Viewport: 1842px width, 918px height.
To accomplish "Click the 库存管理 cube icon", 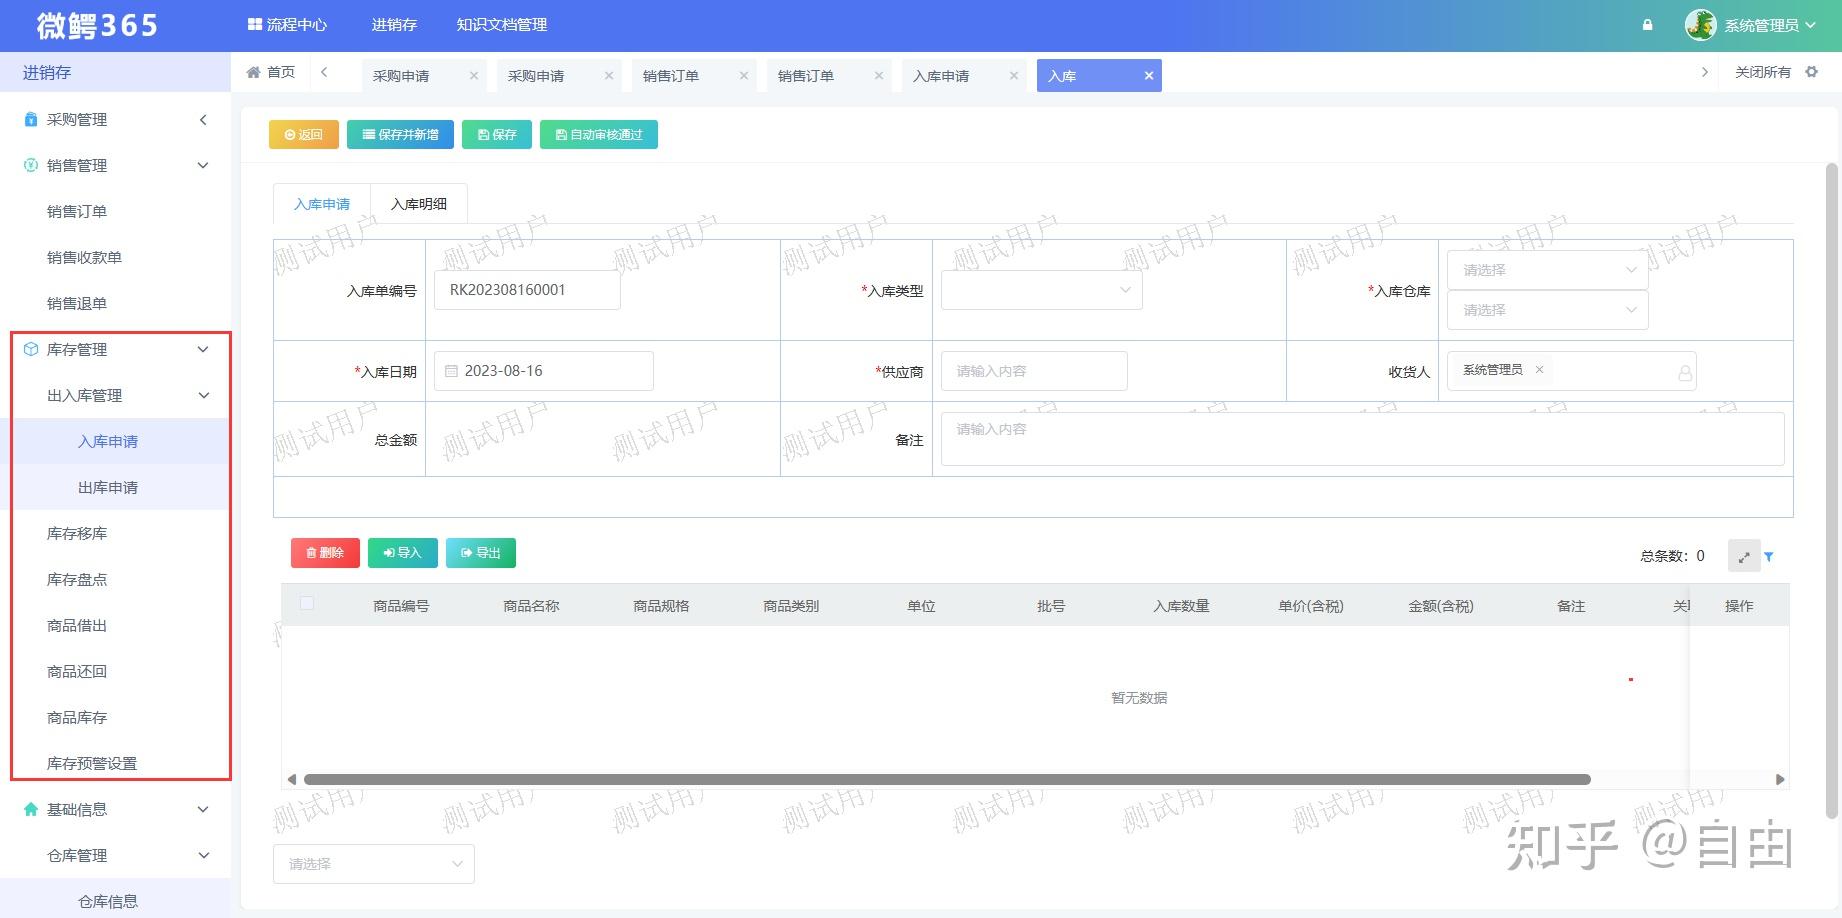I will pos(31,349).
